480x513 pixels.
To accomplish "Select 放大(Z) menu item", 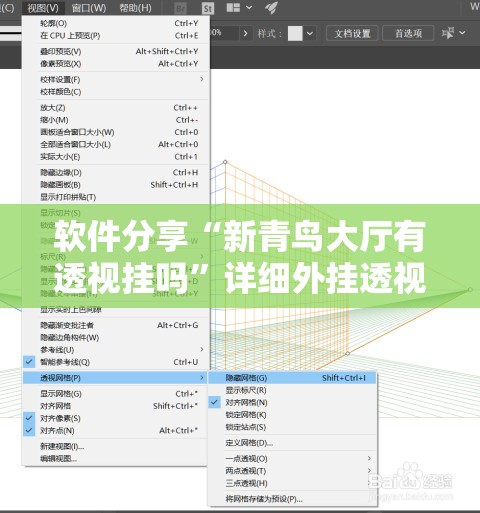I will tap(116, 108).
